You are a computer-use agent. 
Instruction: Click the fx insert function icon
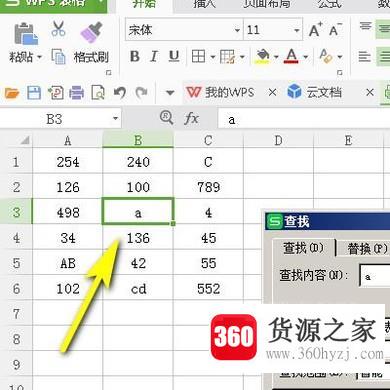191,118
